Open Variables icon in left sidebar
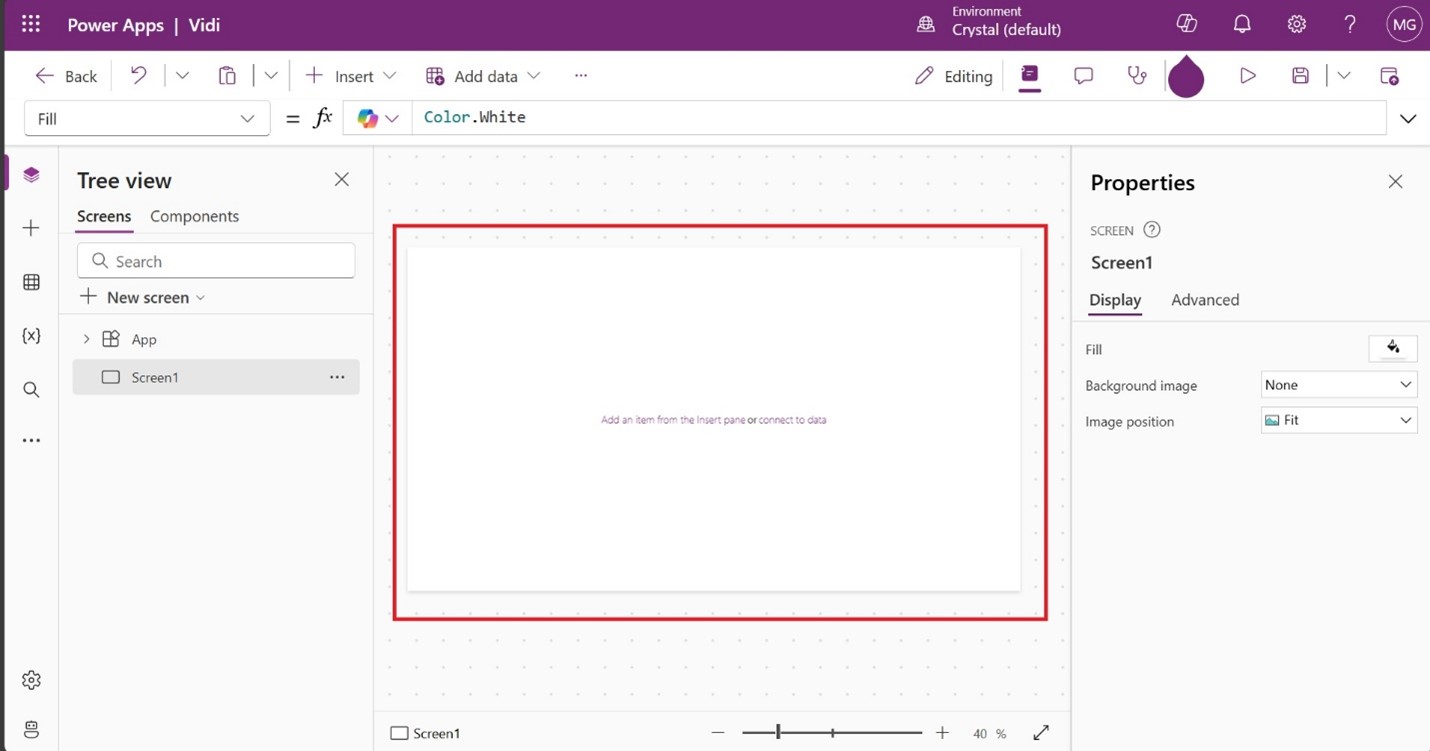 click(31, 336)
